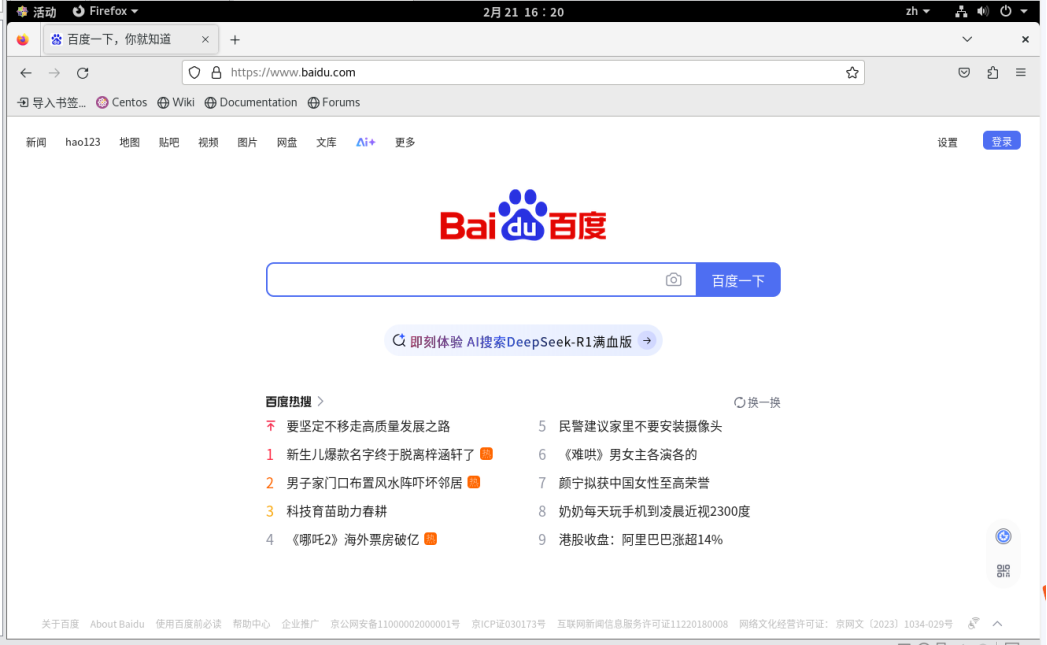Open the About Baidu footer link
Image resolution: width=1047 pixels, height=645 pixels.
pyautogui.click(x=117, y=624)
